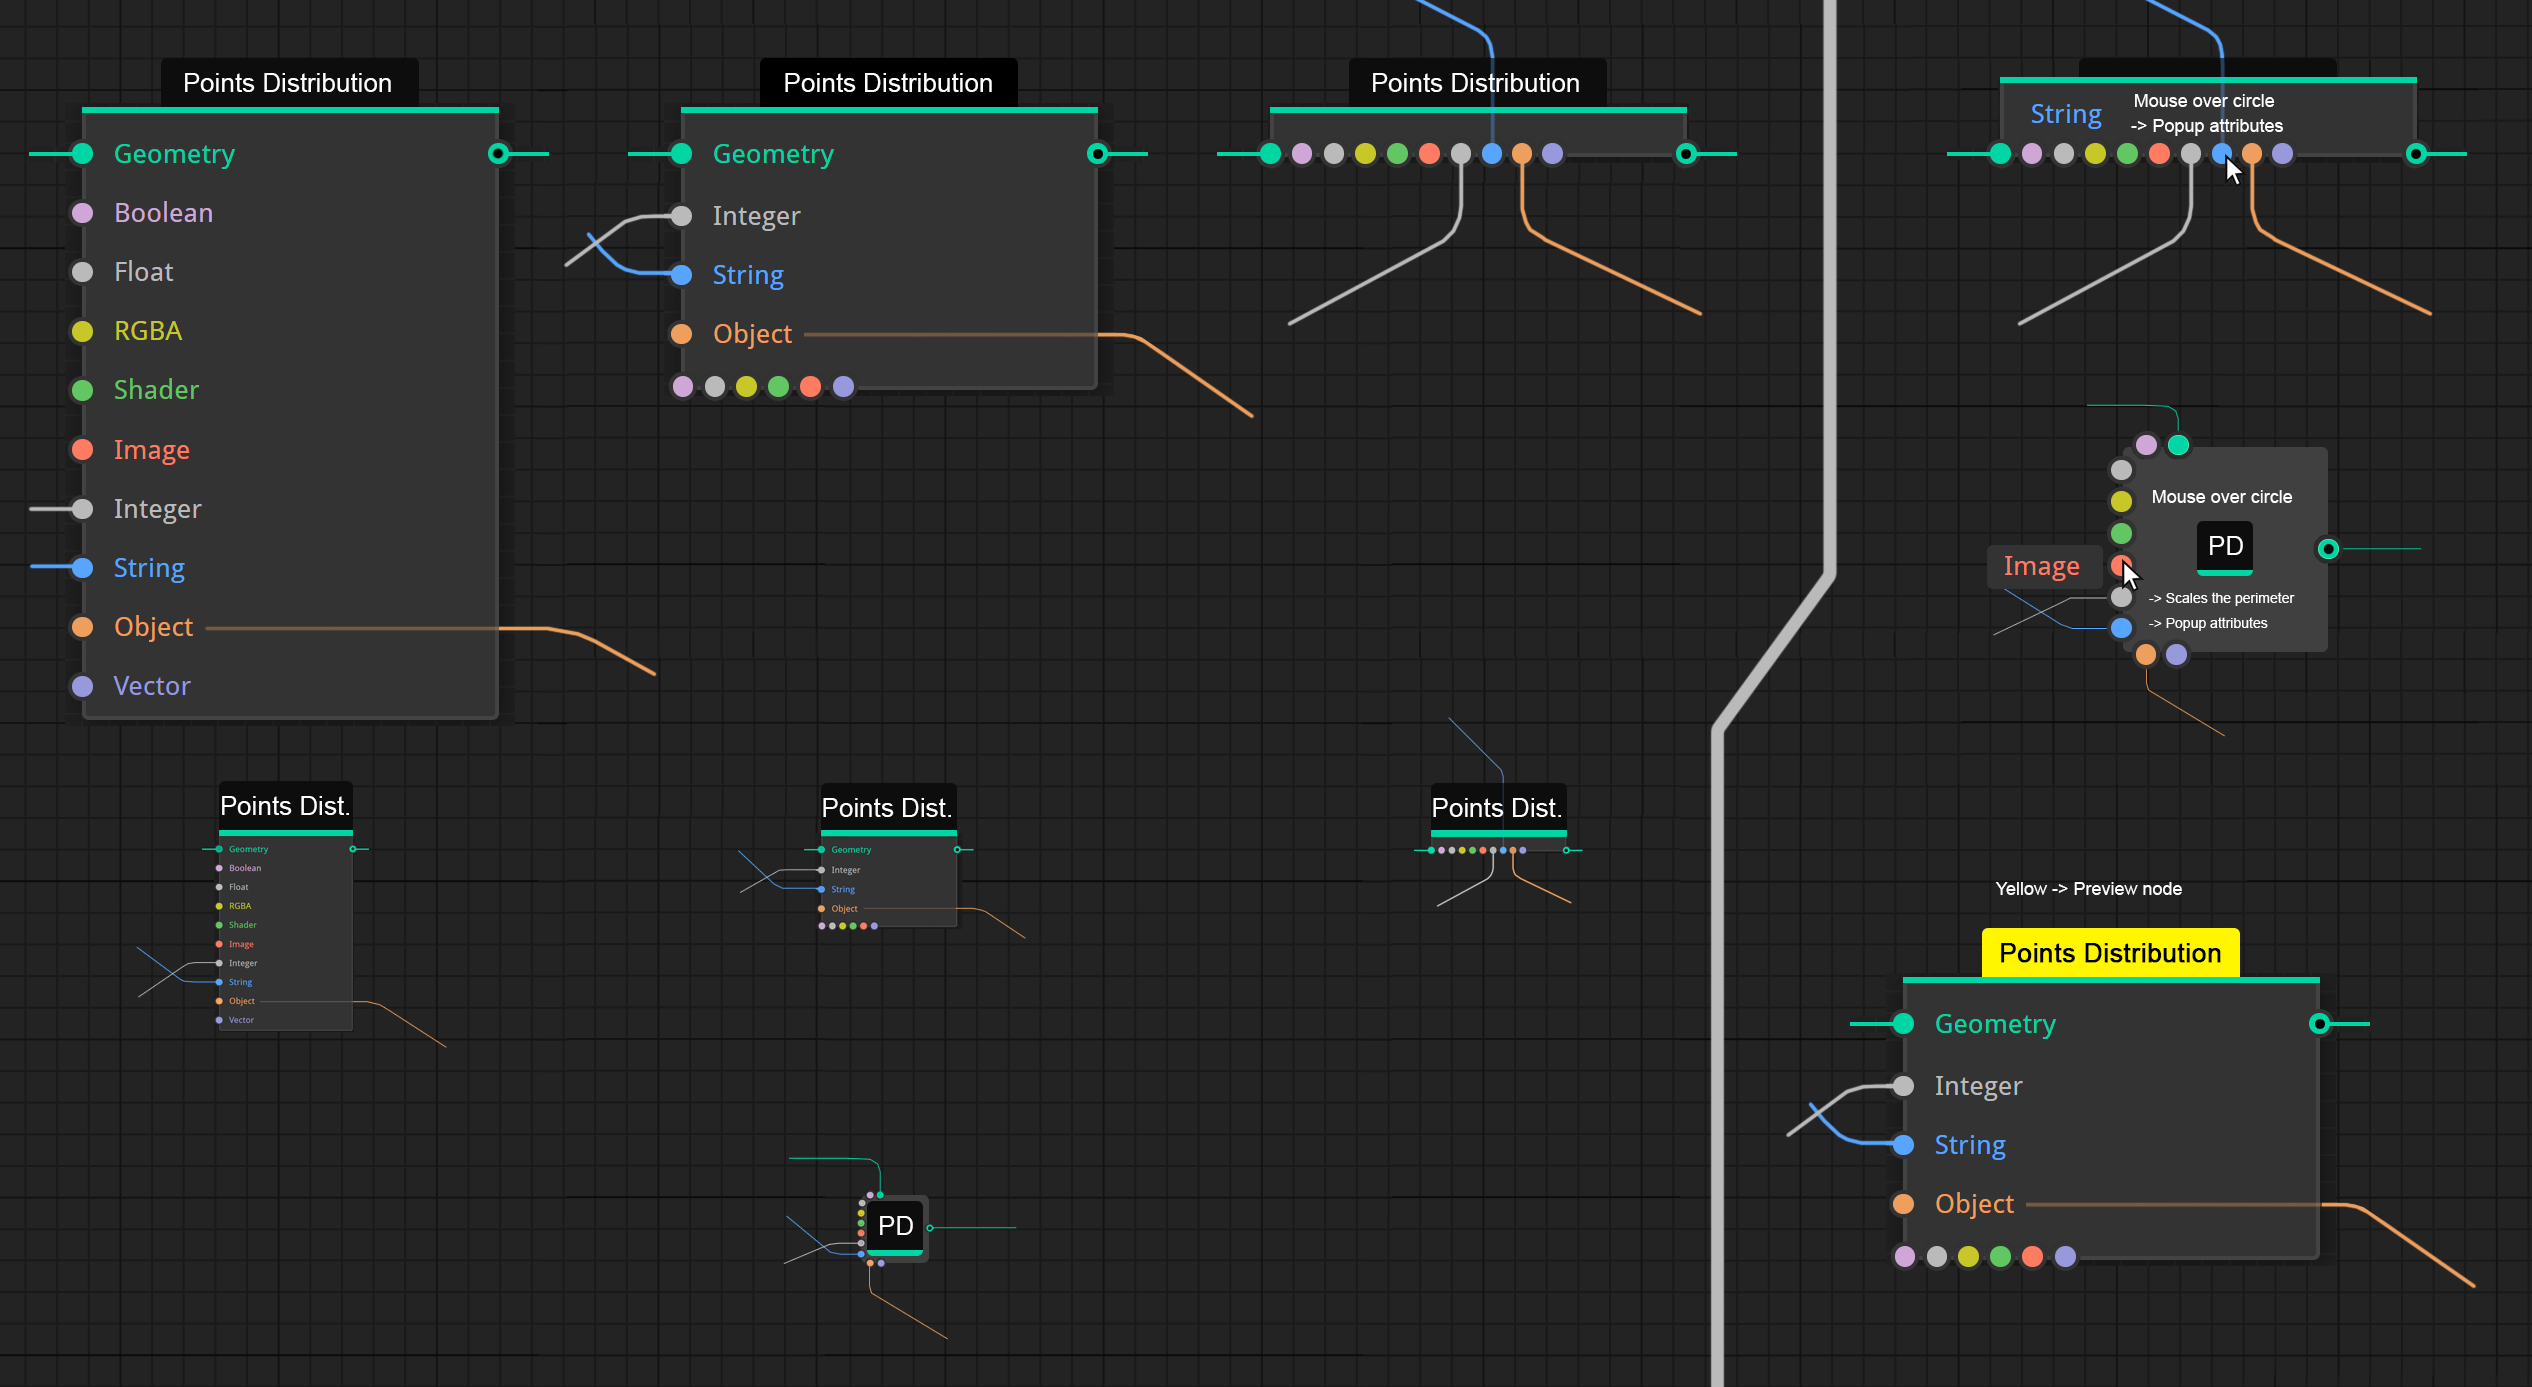
Task: Click '-> Scales the perimeter' text
Action: pos(2222,598)
